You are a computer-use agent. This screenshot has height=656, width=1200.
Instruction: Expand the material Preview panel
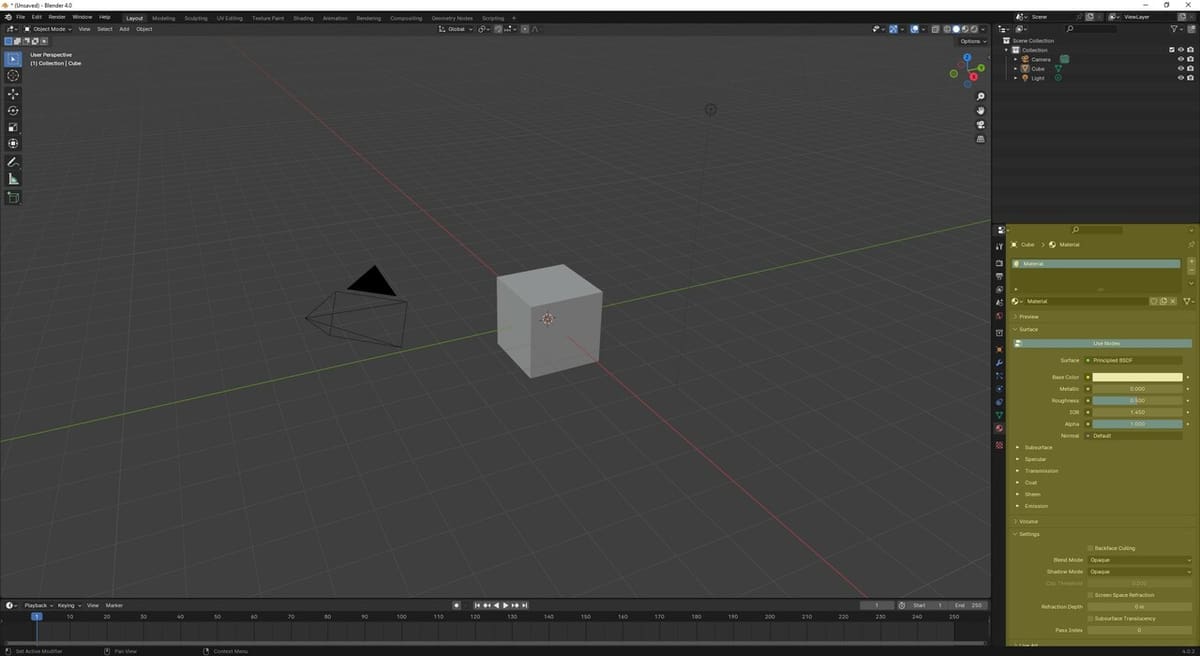point(1027,316)
